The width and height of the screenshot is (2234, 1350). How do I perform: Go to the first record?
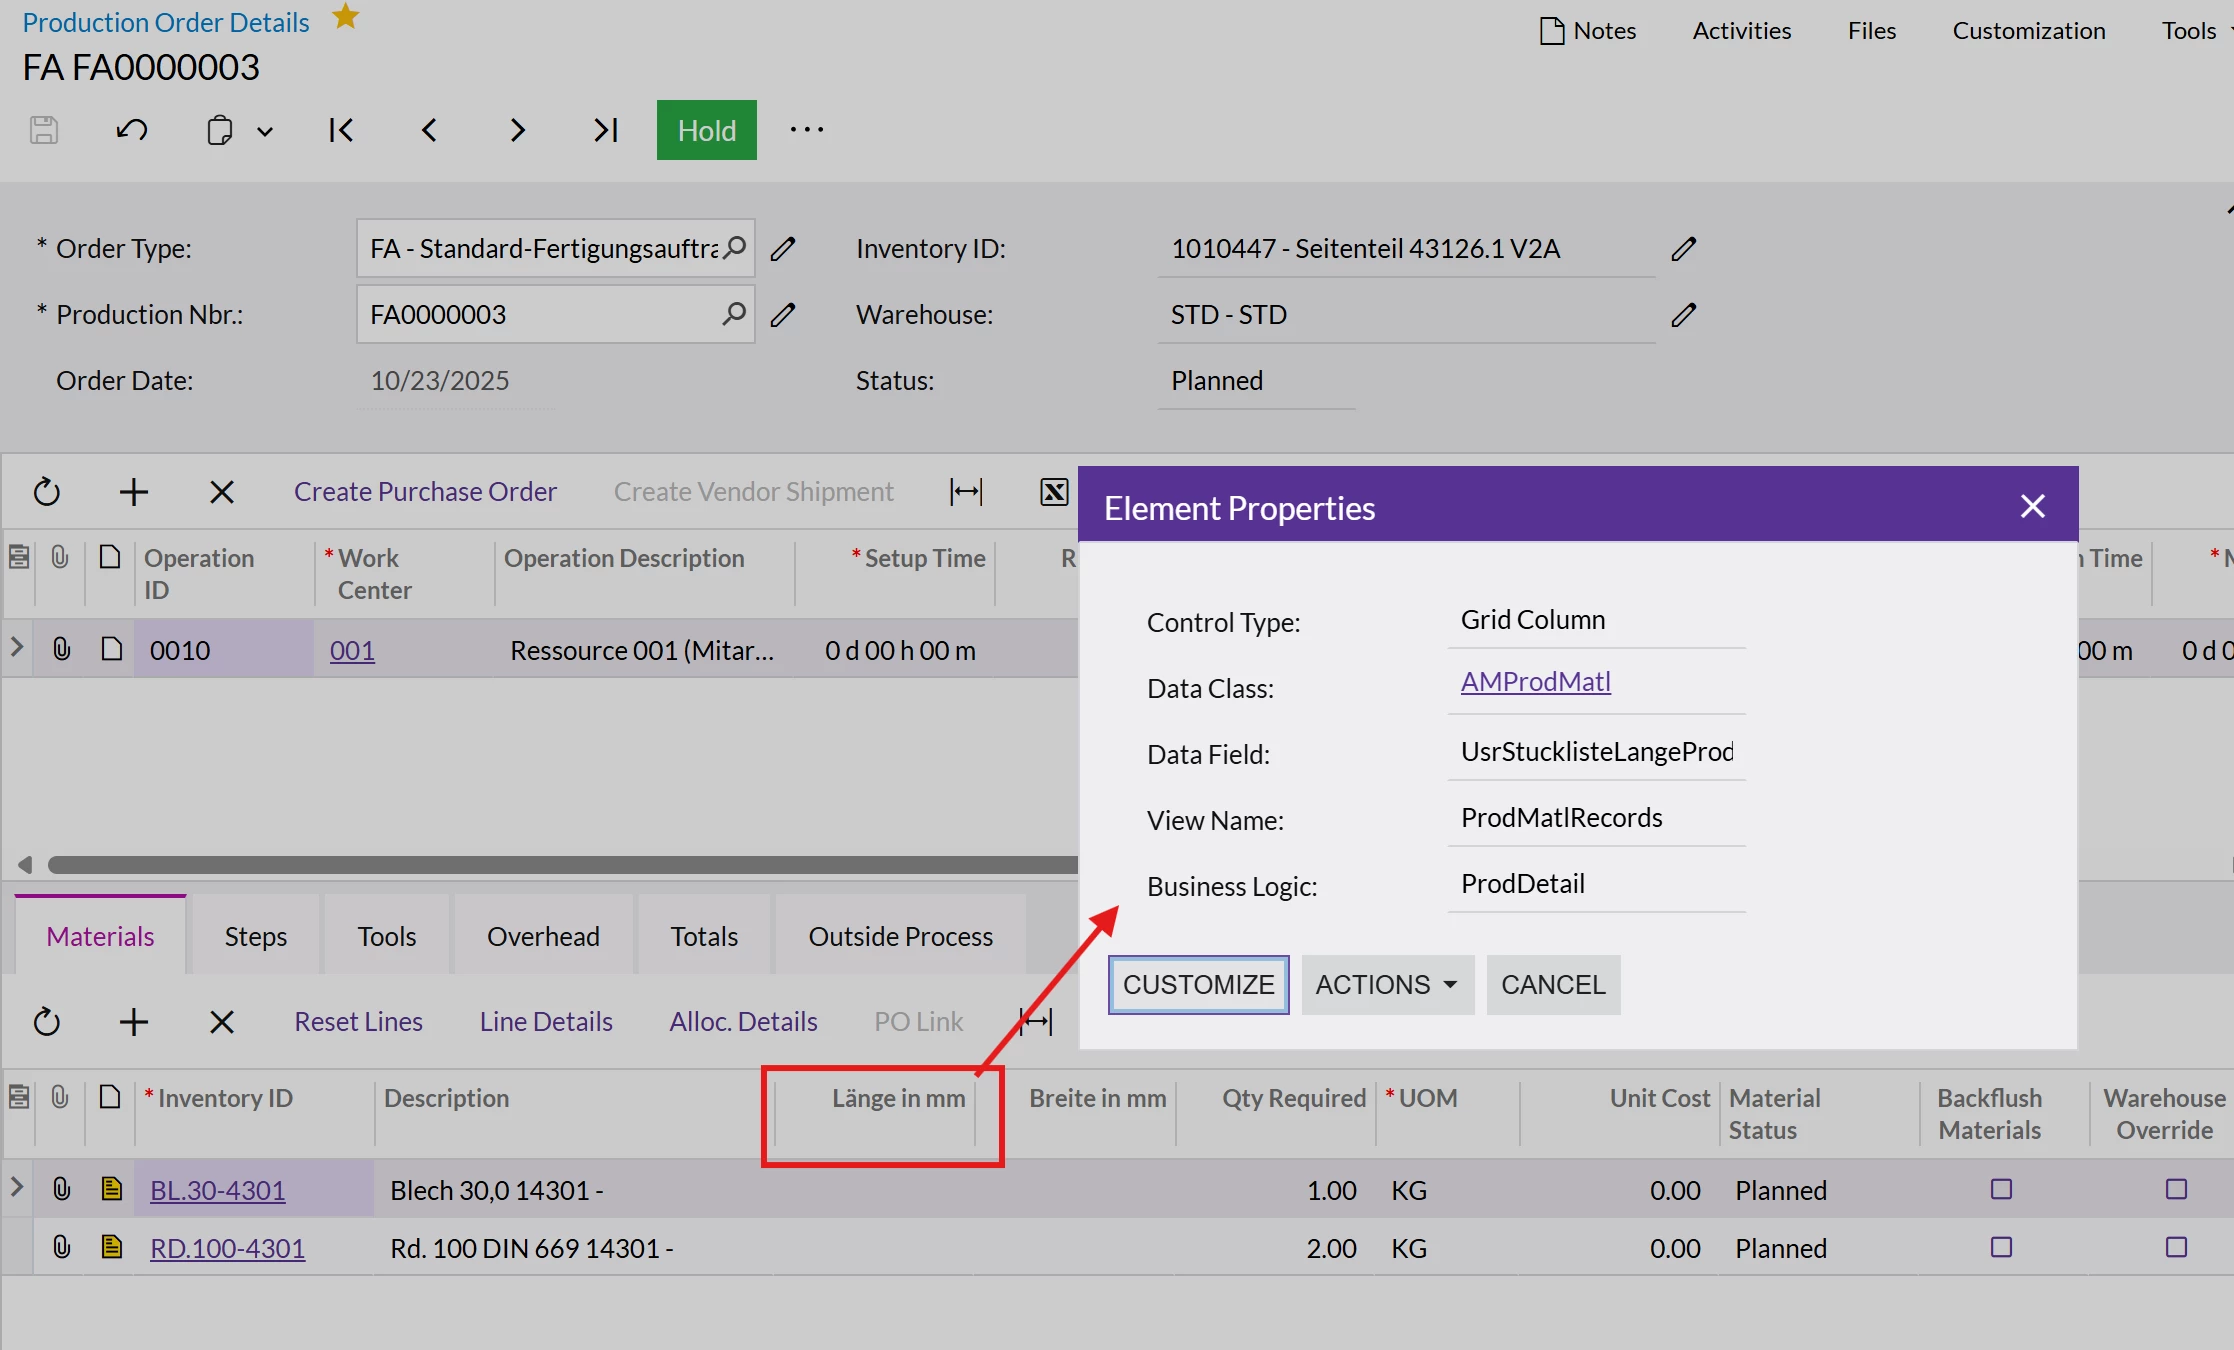(341, 130)
